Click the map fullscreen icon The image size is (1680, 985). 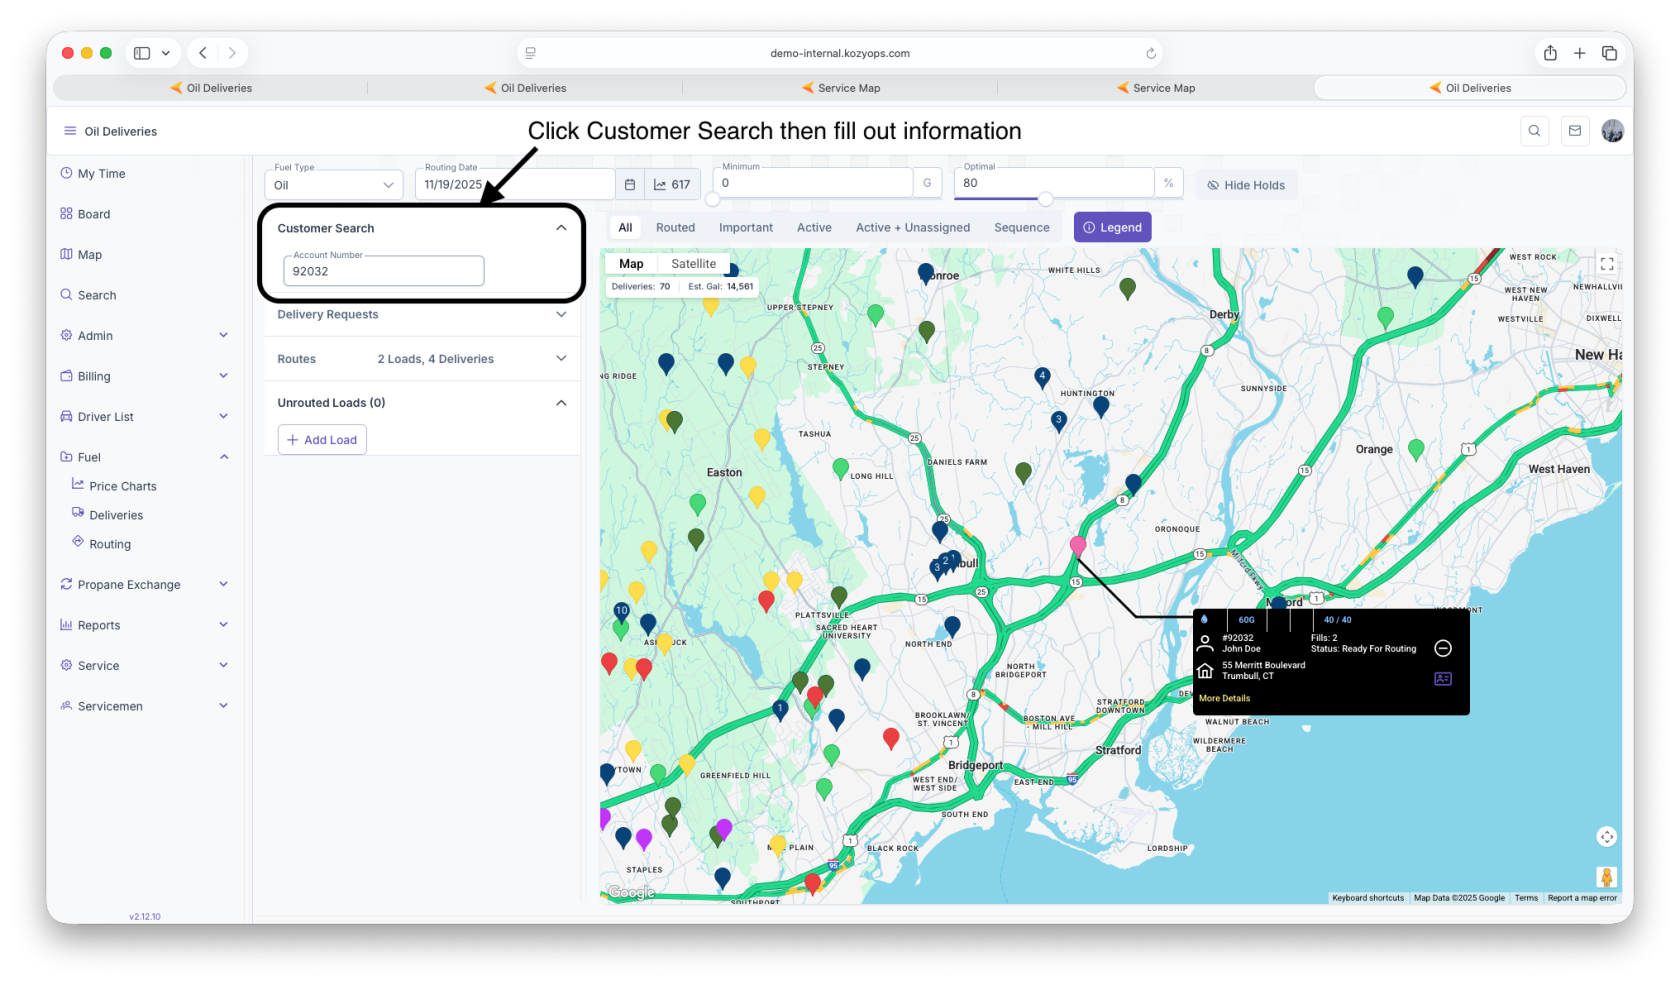pos(1607,264)
